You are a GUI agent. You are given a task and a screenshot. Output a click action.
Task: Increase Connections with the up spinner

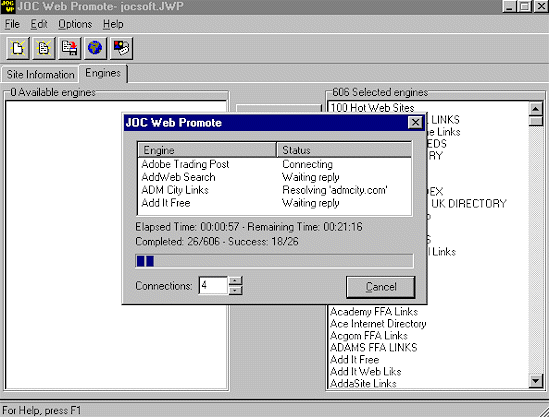235,281
